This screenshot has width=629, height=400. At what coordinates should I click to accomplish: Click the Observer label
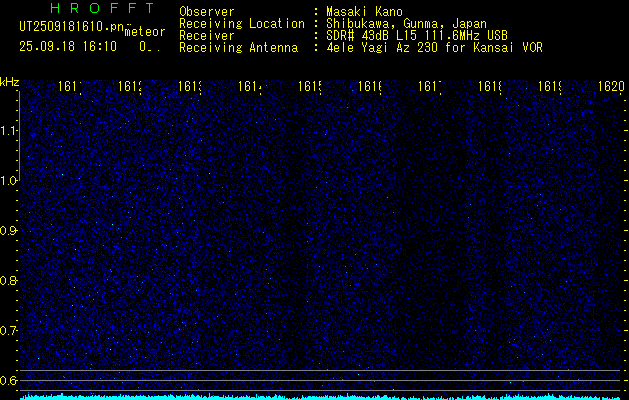coord(207,11)
